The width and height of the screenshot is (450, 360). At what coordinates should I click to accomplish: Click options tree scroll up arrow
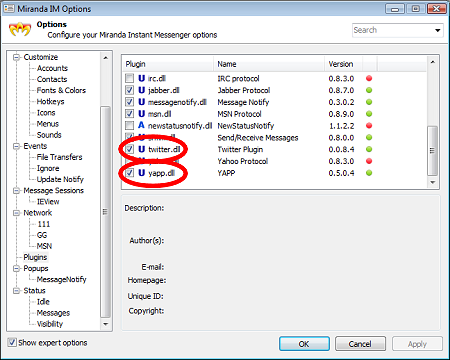[105, 58]
